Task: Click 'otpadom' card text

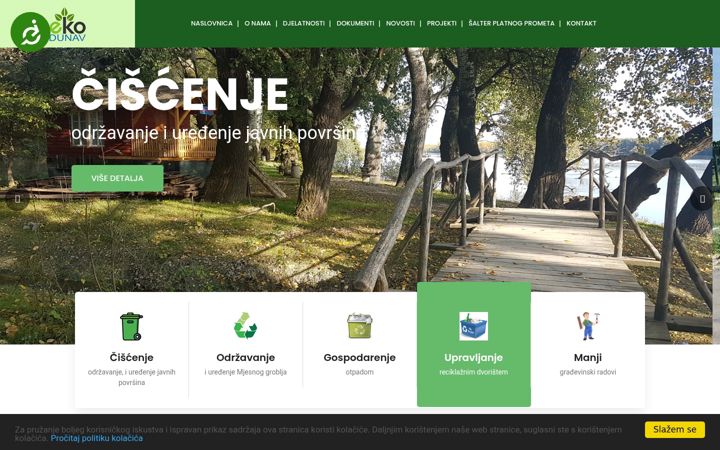Action: click(360, 372)
